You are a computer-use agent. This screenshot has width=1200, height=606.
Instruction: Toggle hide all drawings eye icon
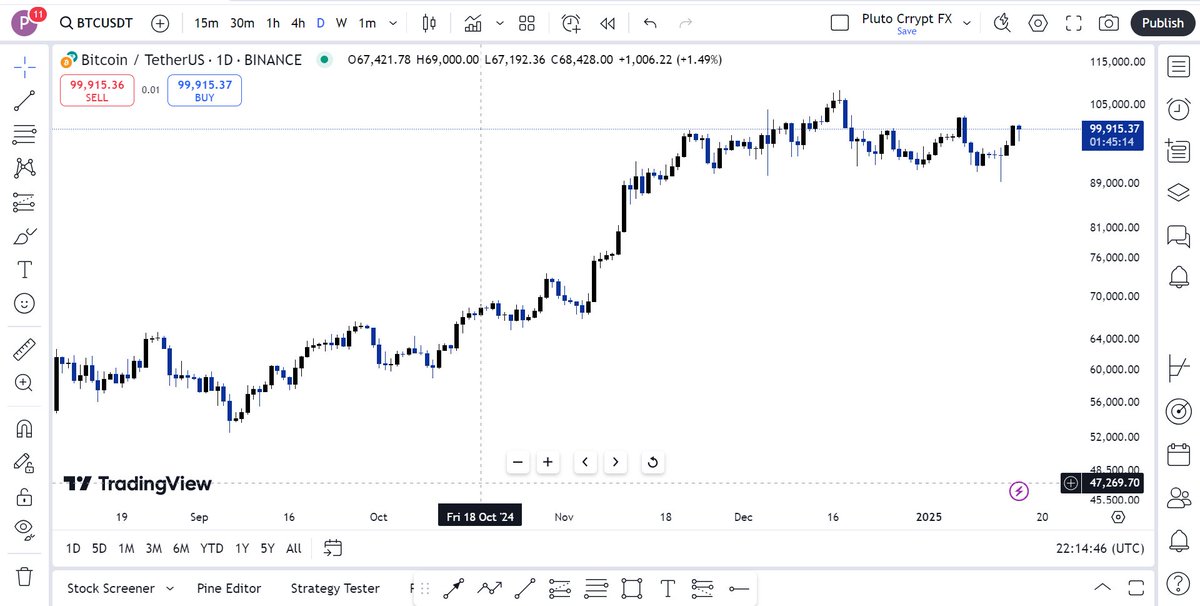click(25, 530)
